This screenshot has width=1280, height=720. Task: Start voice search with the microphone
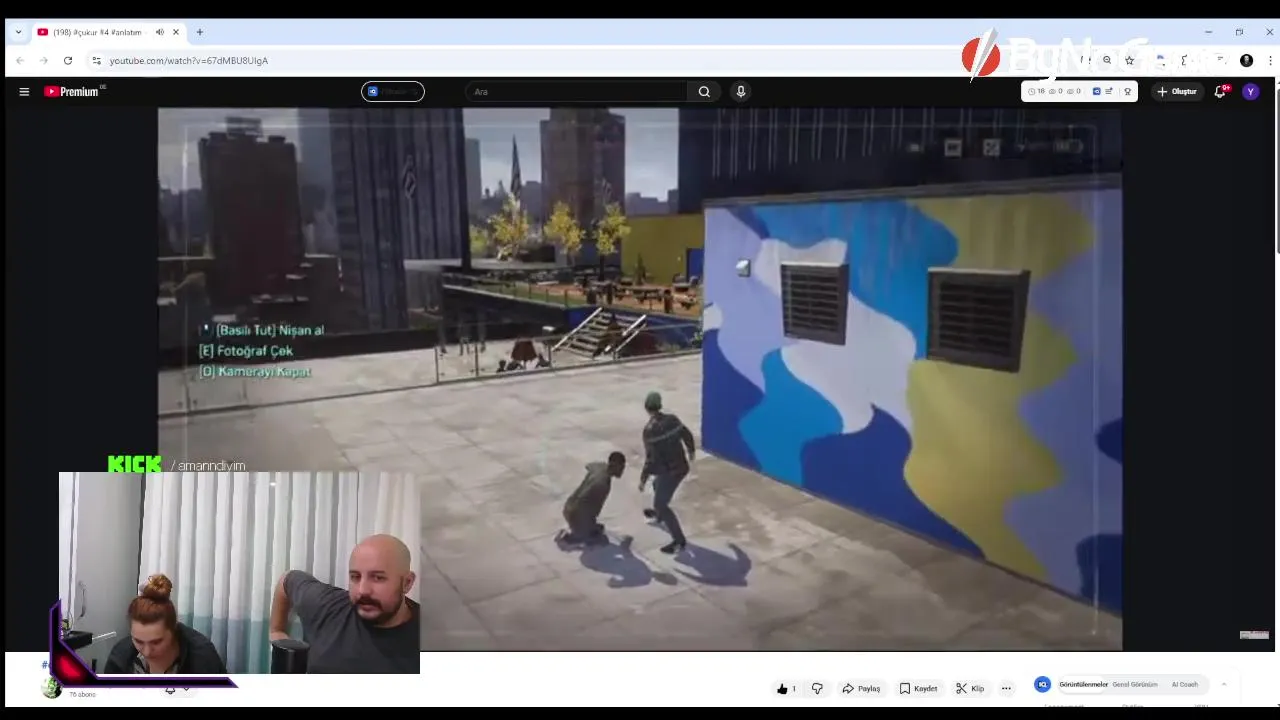click(741, 92)
